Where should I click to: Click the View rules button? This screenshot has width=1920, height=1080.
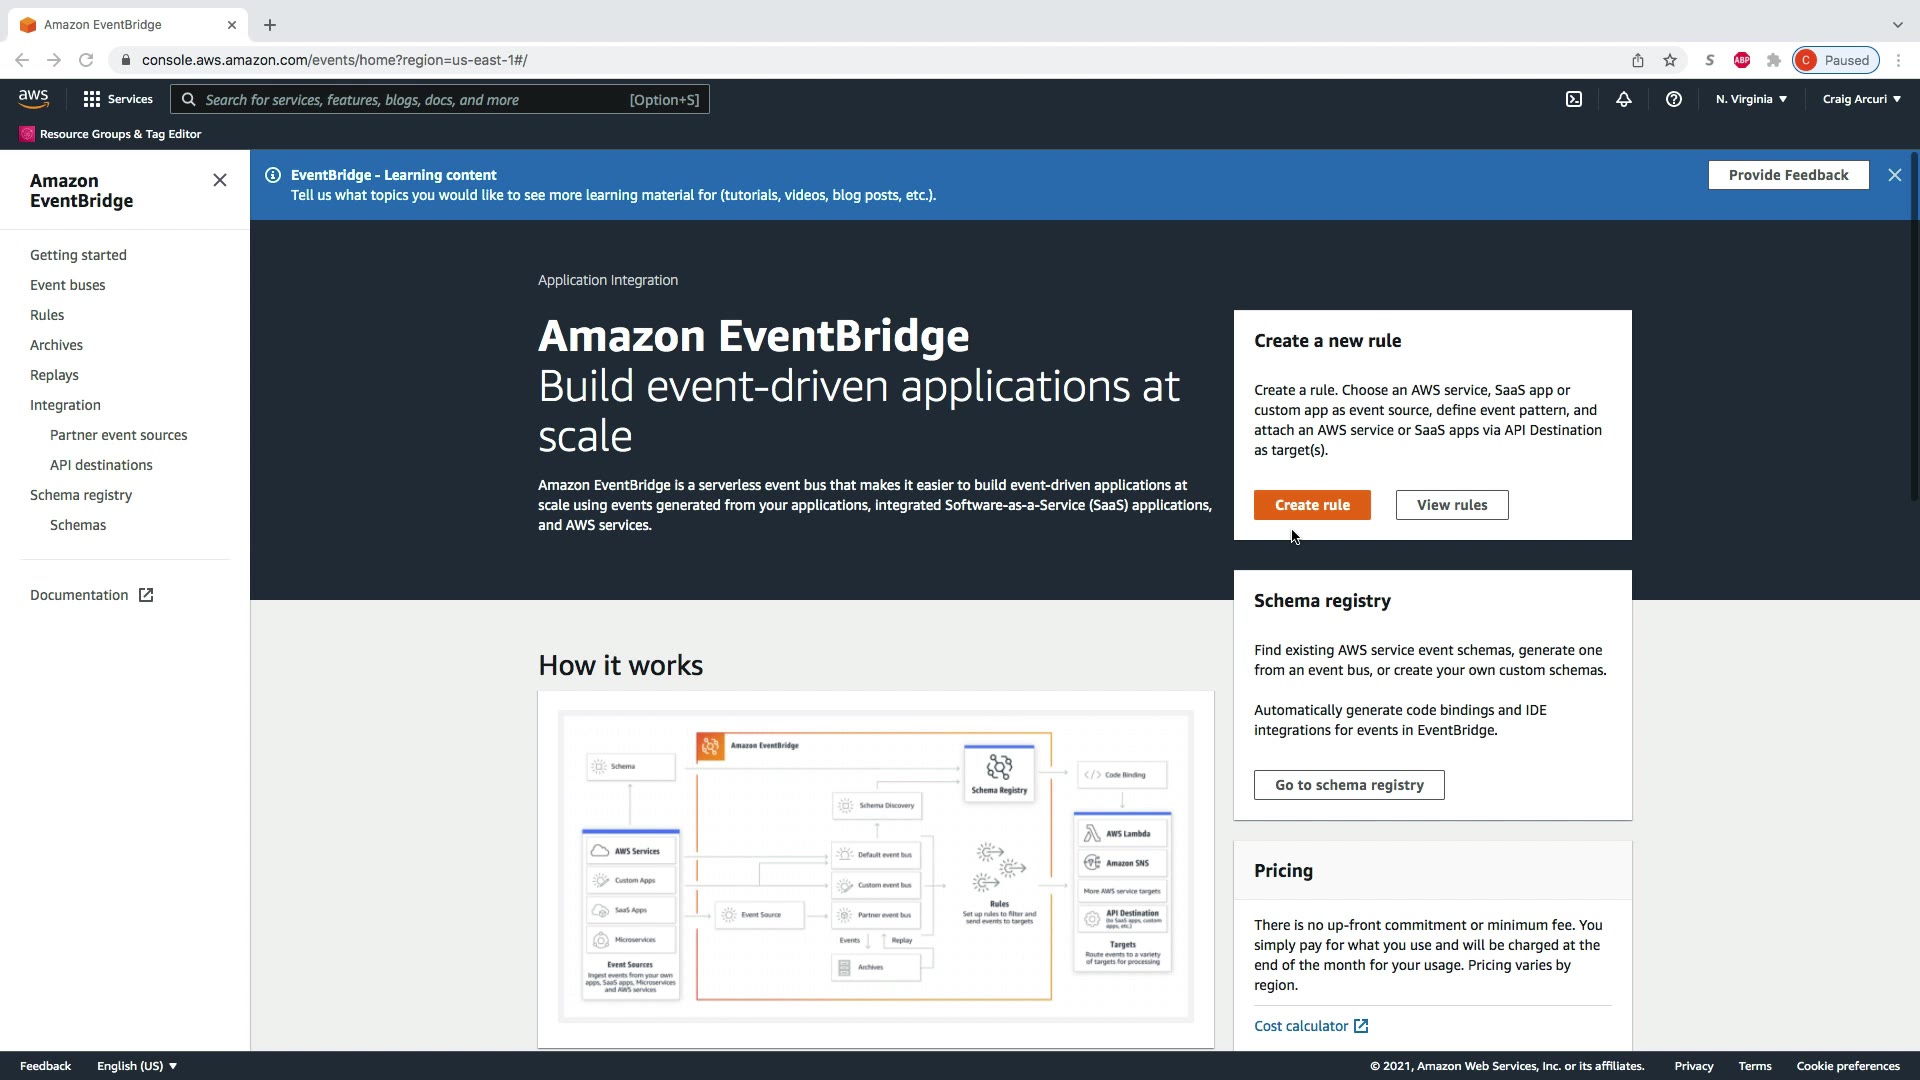pos(1452,505)
